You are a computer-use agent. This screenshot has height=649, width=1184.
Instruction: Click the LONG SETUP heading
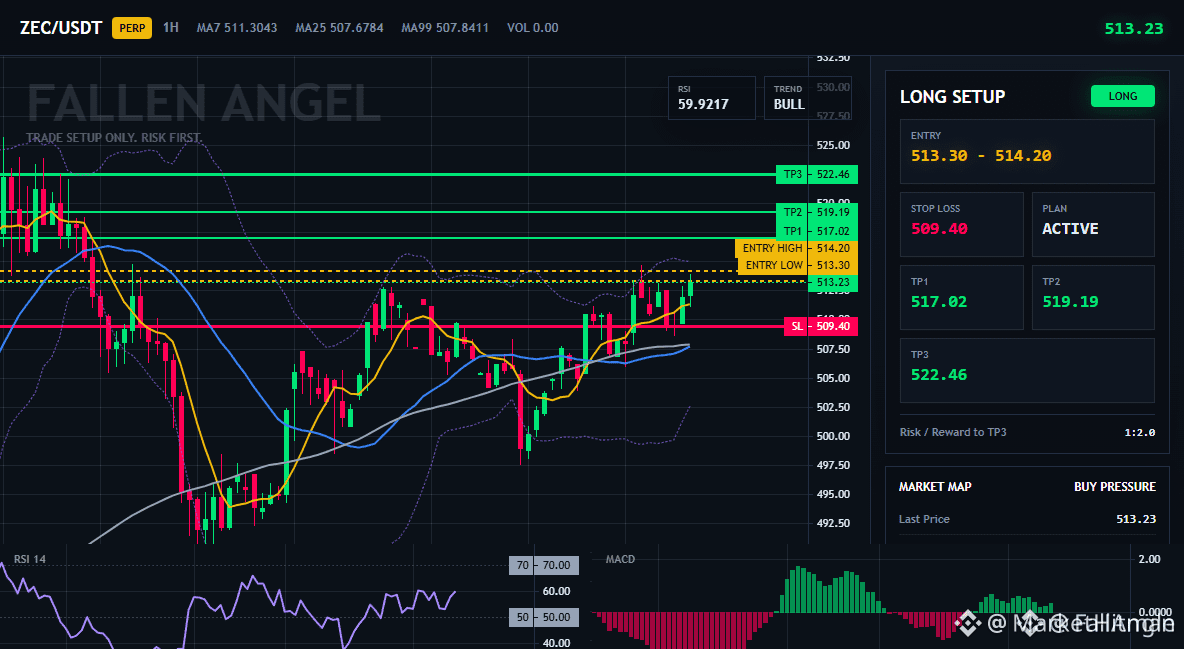[952, 97]
